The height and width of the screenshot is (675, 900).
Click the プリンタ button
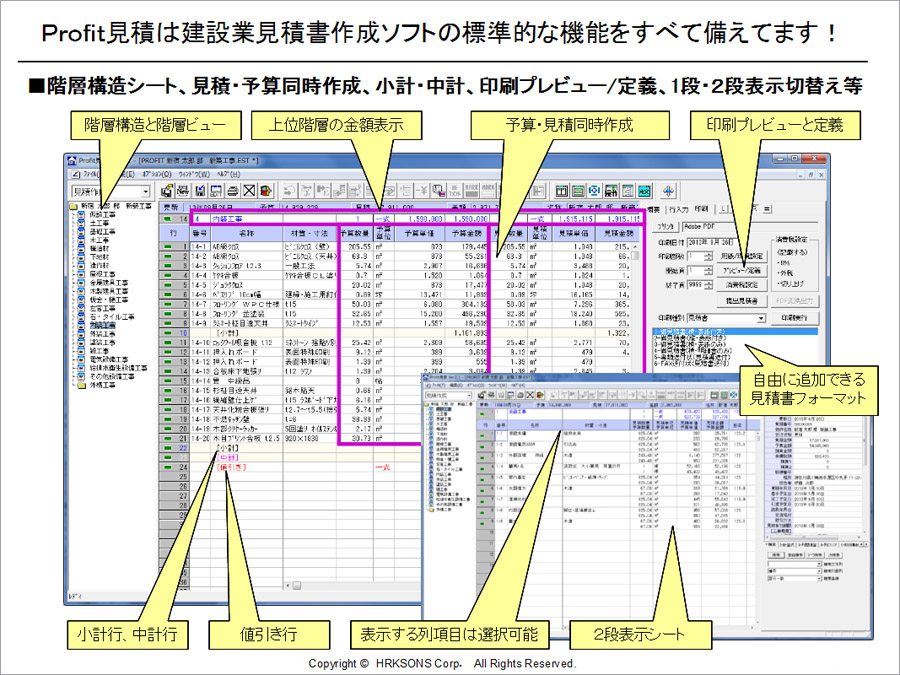tap(666, 227)
